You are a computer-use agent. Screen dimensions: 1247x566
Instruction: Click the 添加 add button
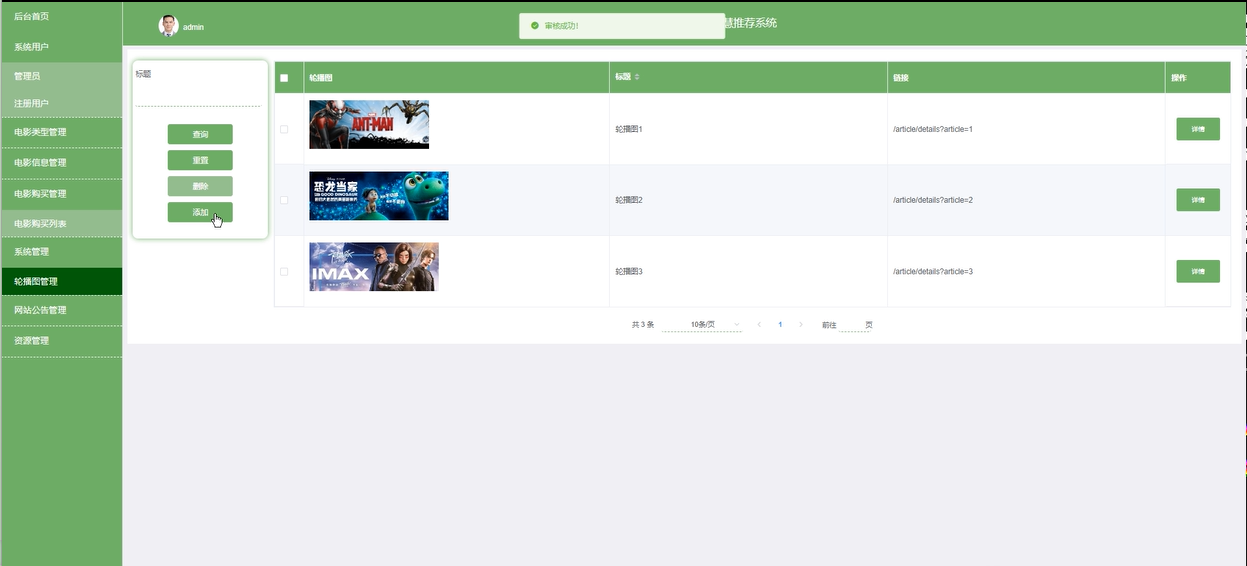tap(200, 212)
